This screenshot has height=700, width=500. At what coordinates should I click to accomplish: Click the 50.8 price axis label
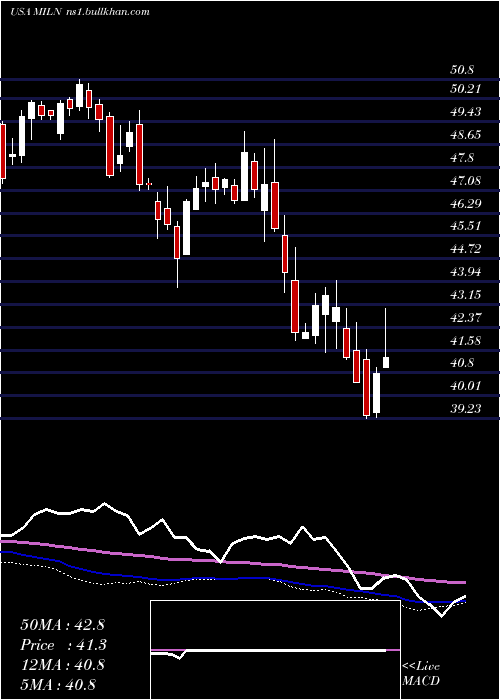click(462, 70)
